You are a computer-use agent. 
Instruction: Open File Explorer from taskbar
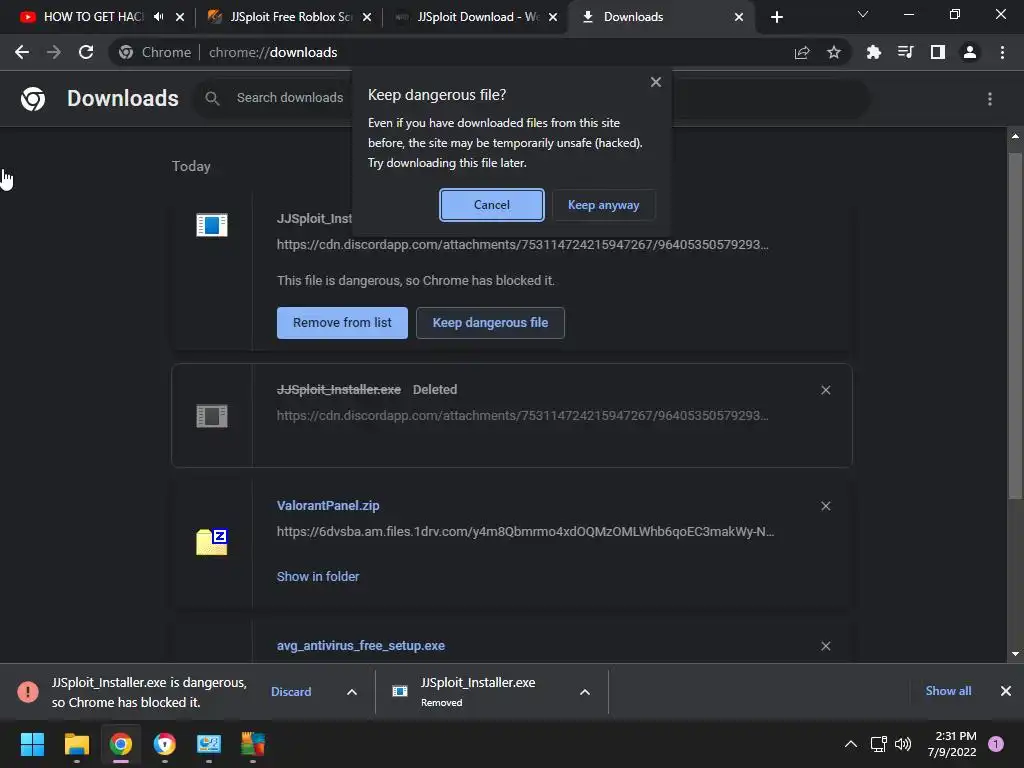[76, 744]
